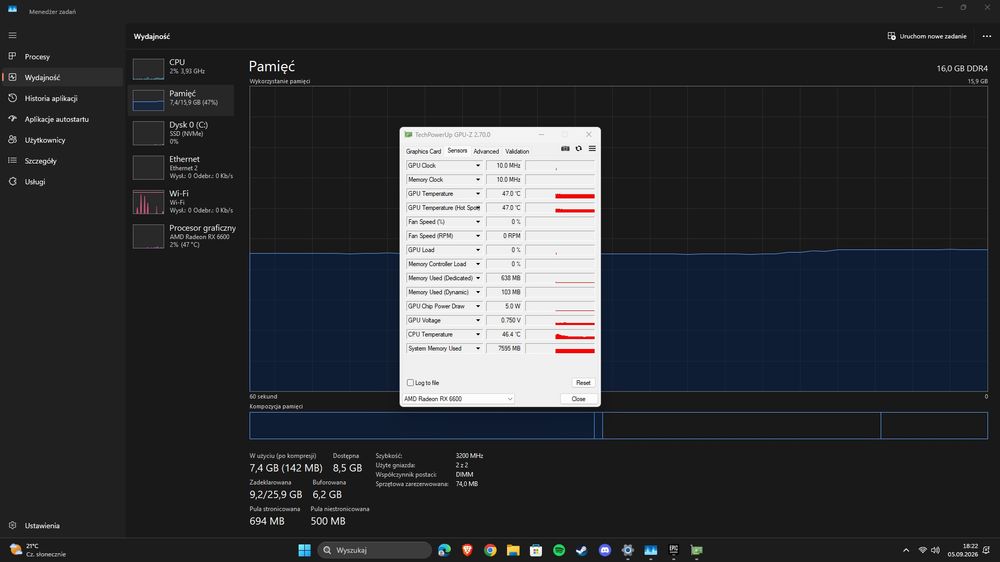Click the GPU-Z taskbar icon
This screenshot has width=1000, height=562.
pyautogui.click(x=696, y=550)
